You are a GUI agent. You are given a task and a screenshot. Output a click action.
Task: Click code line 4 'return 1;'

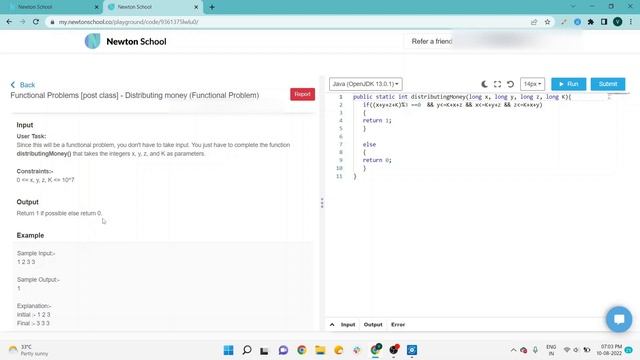coord(377,120)
